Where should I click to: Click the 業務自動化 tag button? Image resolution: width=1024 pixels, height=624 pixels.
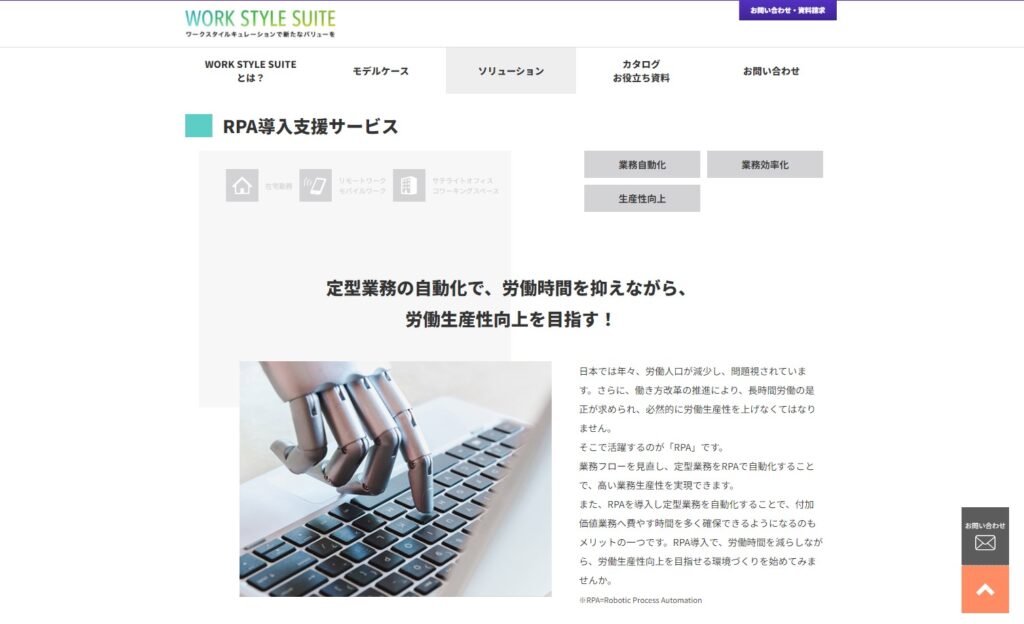pyautogui.click(x=642, y=164)
